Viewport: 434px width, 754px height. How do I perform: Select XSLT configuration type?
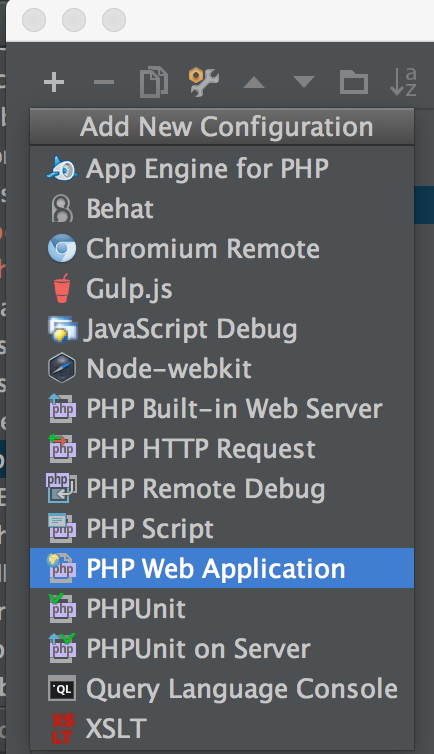pyautogui.click(x=222, y=728)
